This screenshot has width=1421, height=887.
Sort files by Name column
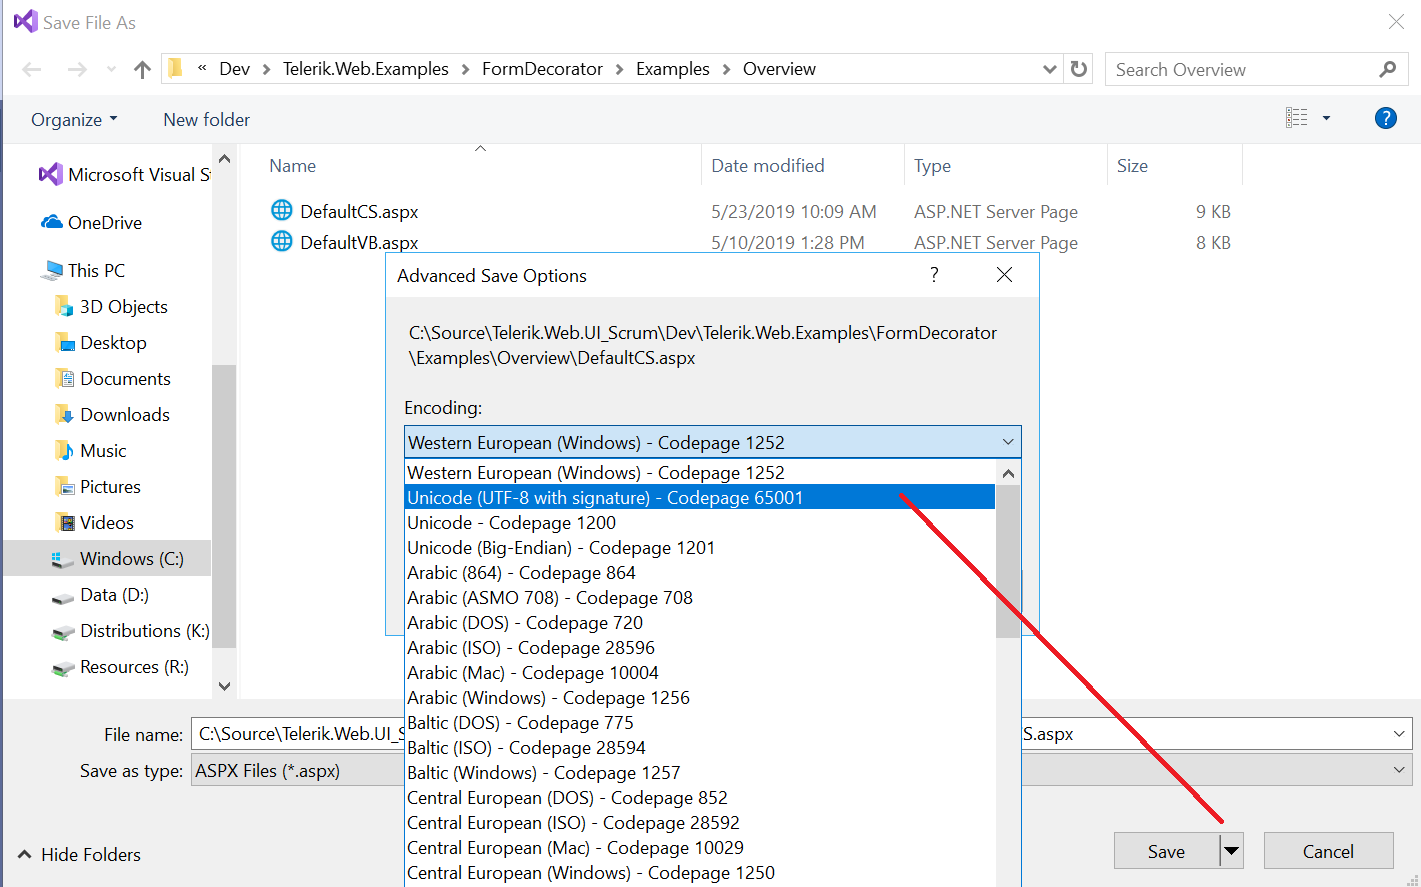(292, 166)
